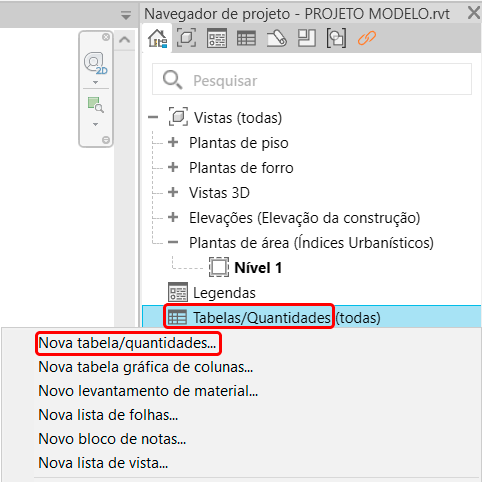Viewport: 482px width, 482px height.
Task: Select Tabelas/Quantidades (todas) row
Action: pos(312,317)
